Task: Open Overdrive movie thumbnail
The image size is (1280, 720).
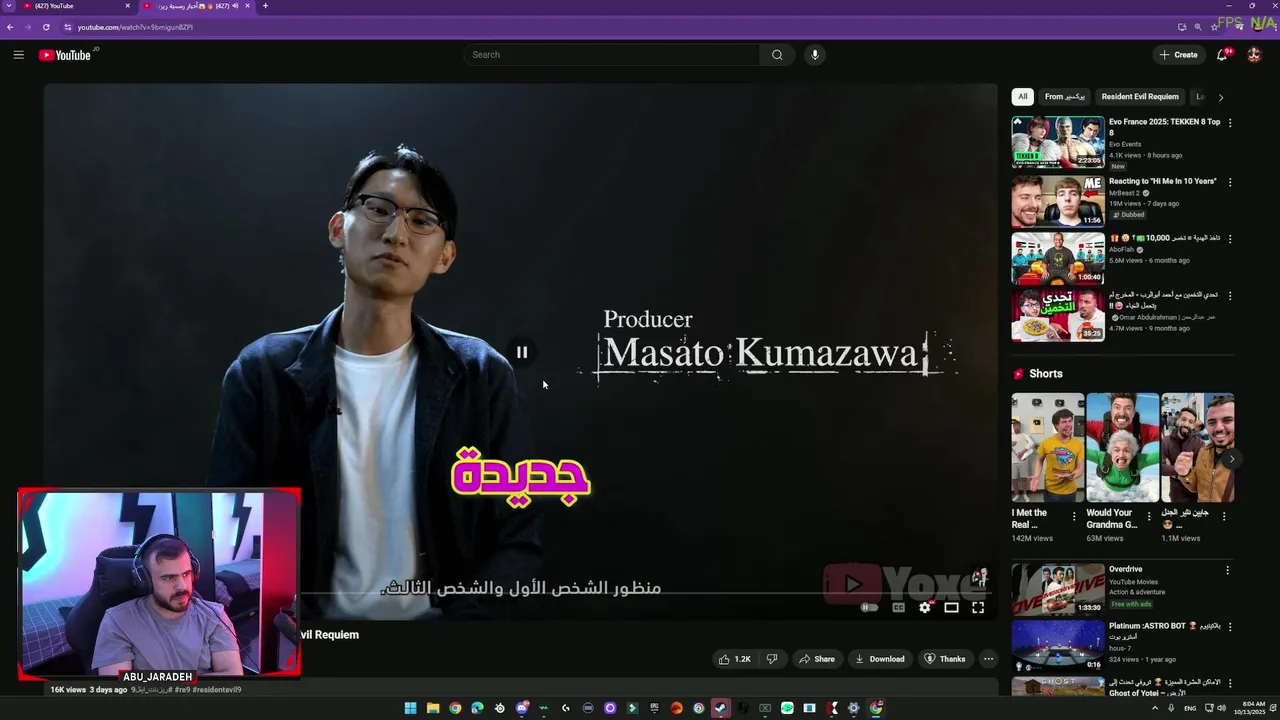Action: [x=1058, y=589]
